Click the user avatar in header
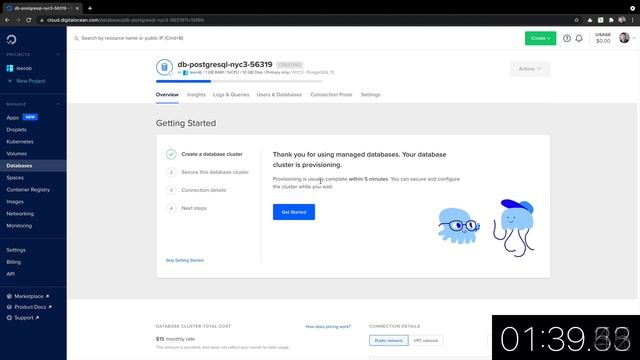Image resolution: width=640 pixels, height=360 pixels. [x=624, y=38]
